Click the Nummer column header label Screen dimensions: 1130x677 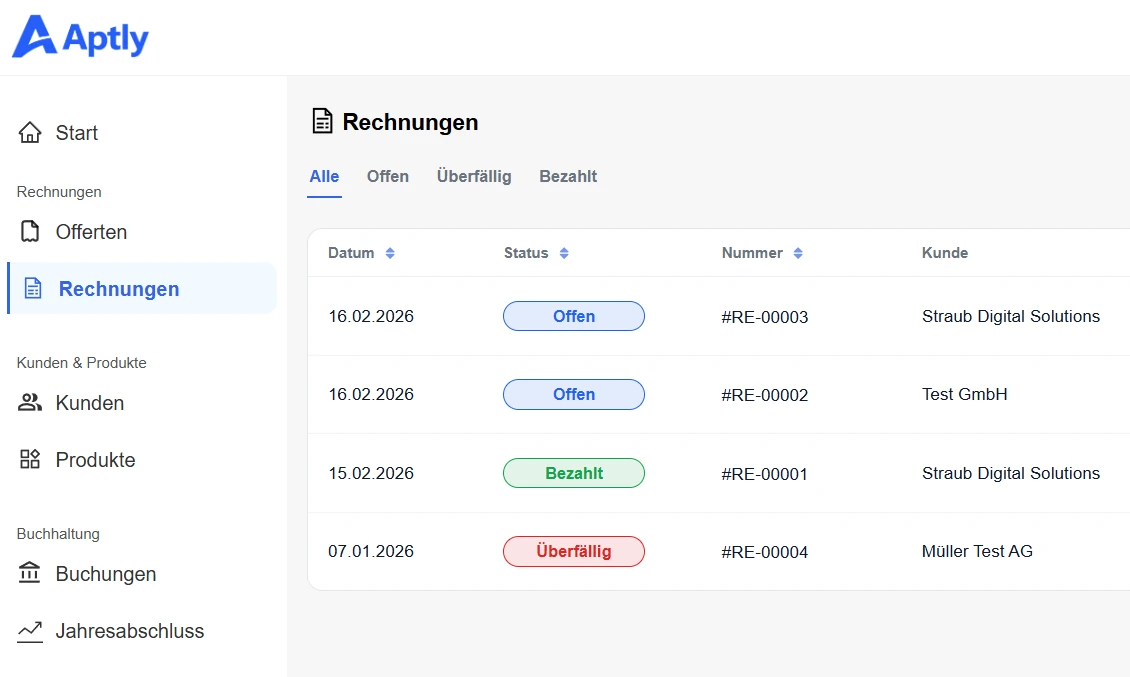click(752, 253)
